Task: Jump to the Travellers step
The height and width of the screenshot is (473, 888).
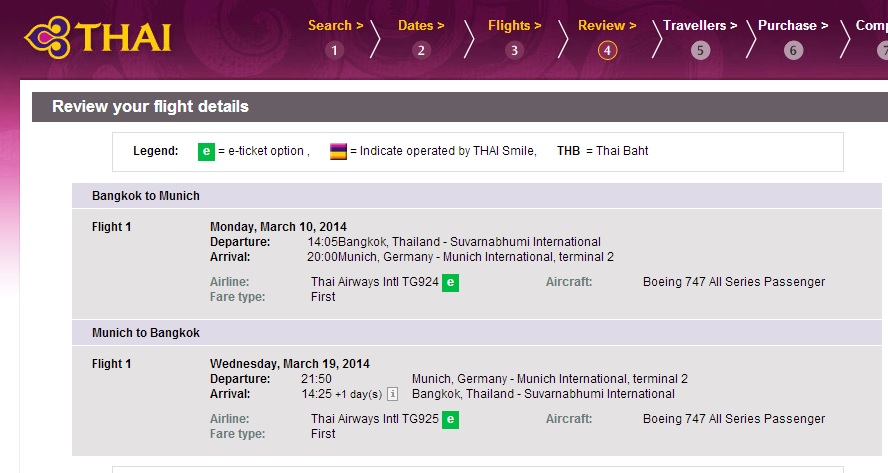Action: pos(700,26)
